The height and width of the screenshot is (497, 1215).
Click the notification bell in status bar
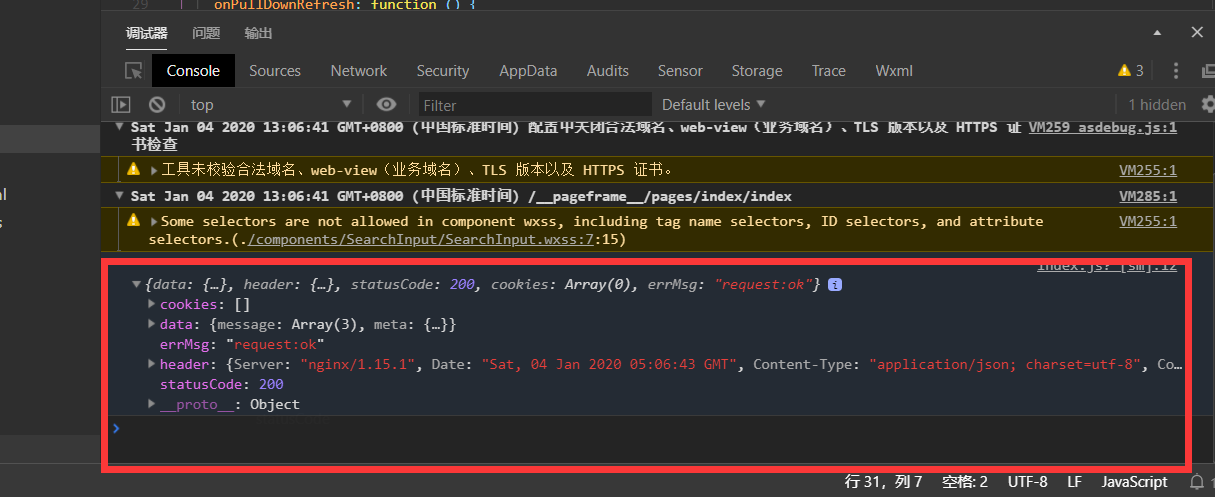coord(1197,482)
